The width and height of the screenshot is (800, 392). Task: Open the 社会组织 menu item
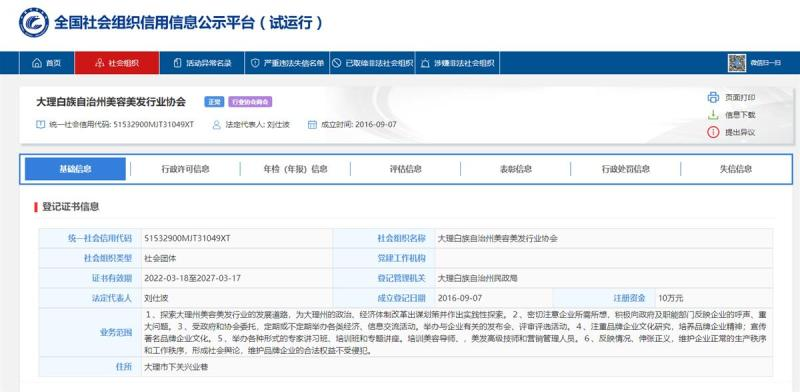coord(117,63)
